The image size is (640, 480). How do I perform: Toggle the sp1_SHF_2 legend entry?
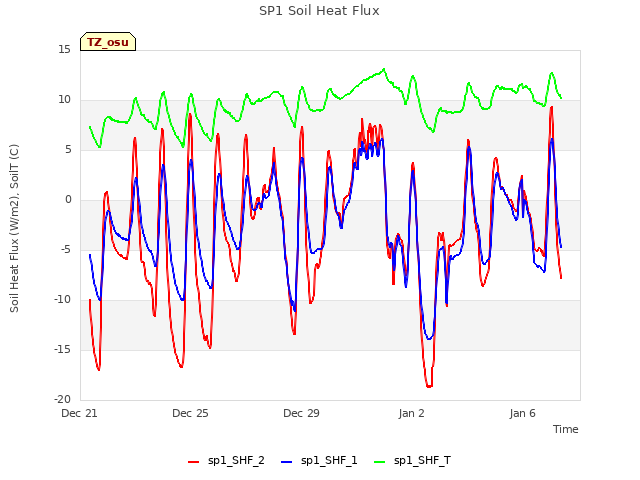pyautogui.click(x=226, y=461)
